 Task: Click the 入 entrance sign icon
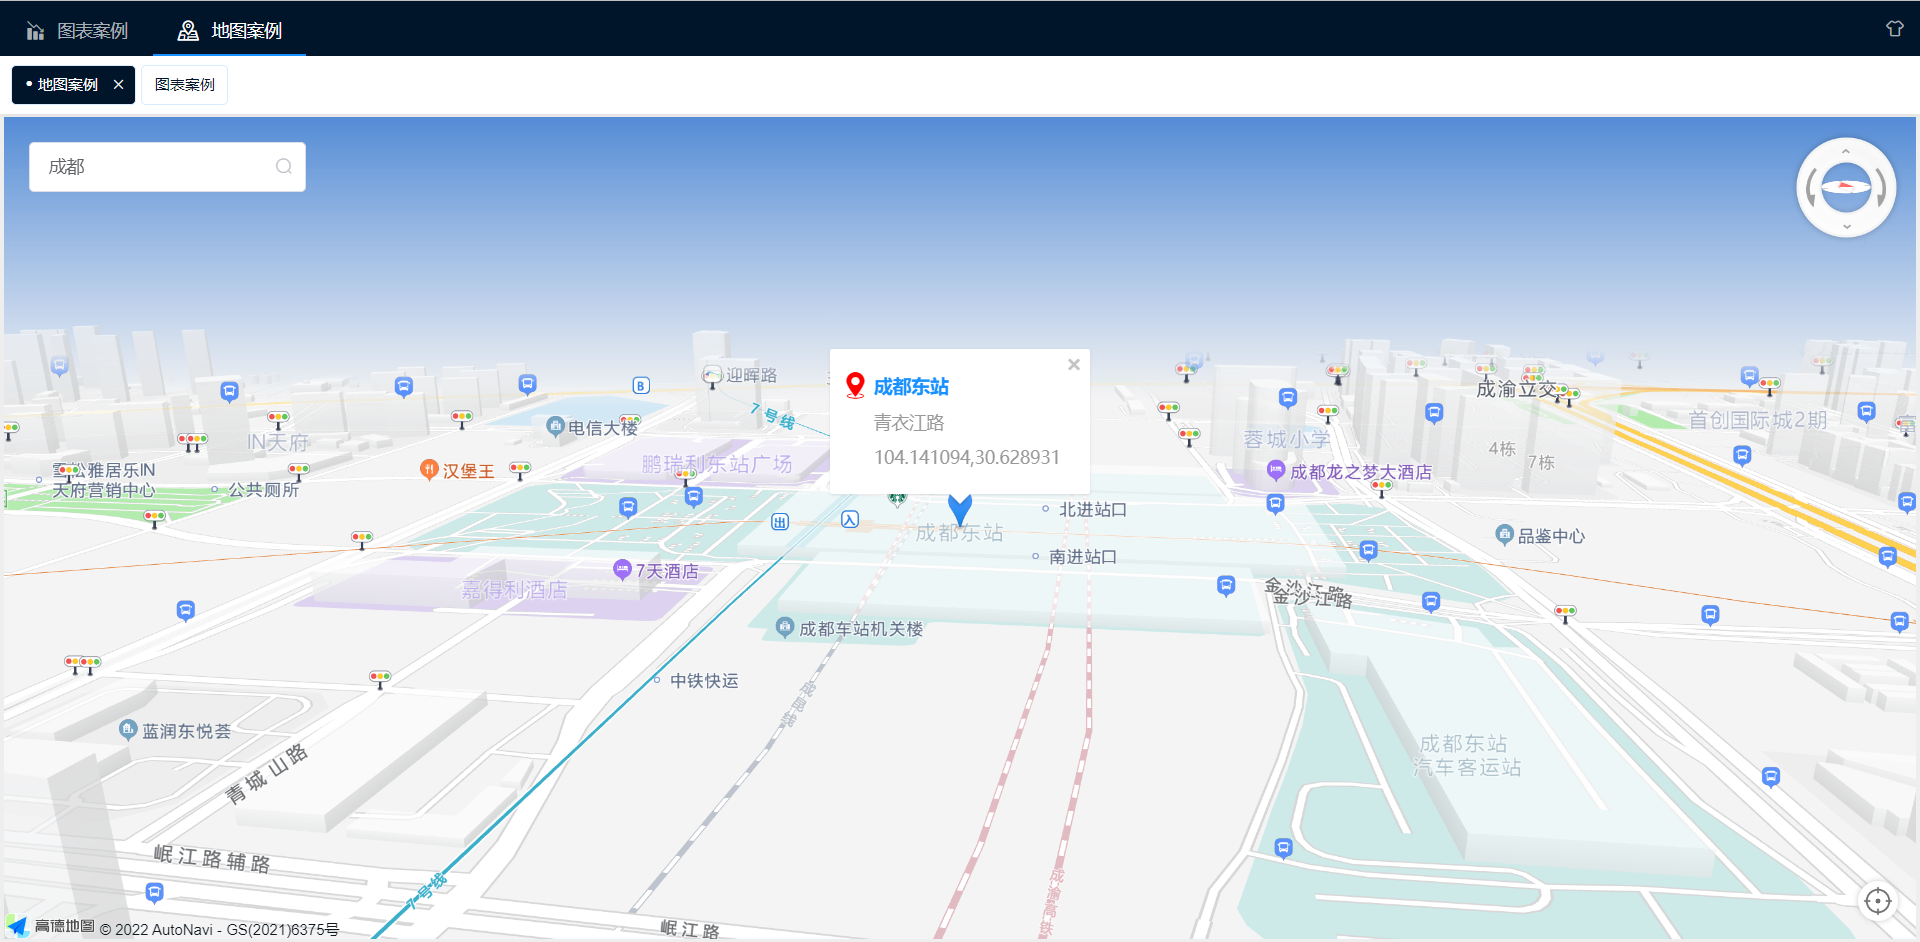click(850, 519)
